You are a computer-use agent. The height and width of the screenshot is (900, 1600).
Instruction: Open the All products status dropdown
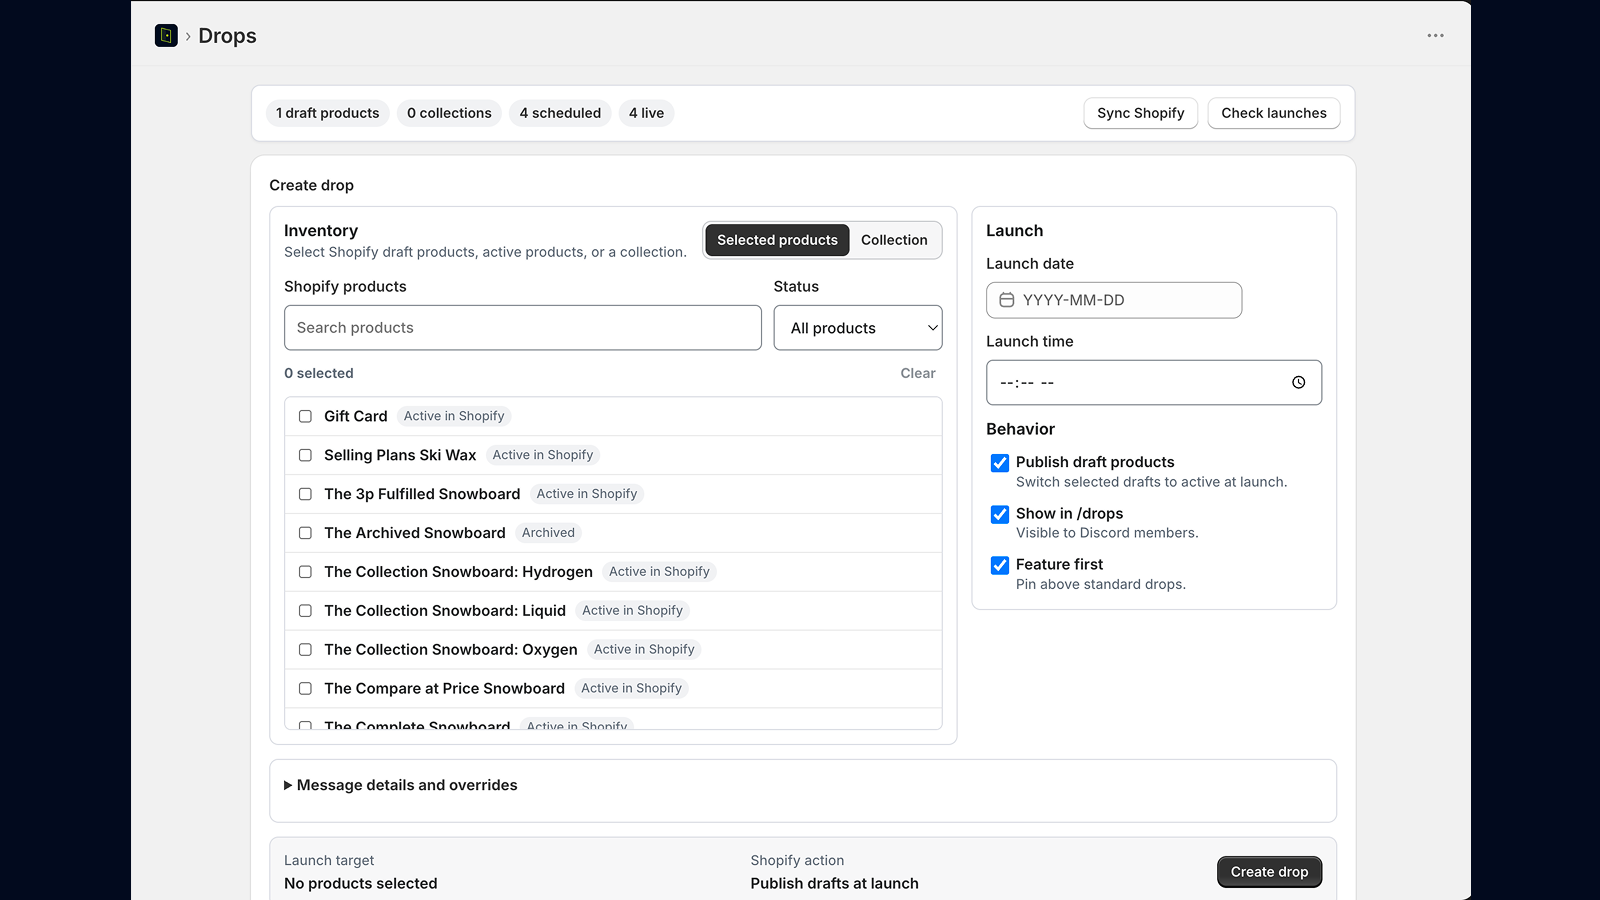[858, 328]
